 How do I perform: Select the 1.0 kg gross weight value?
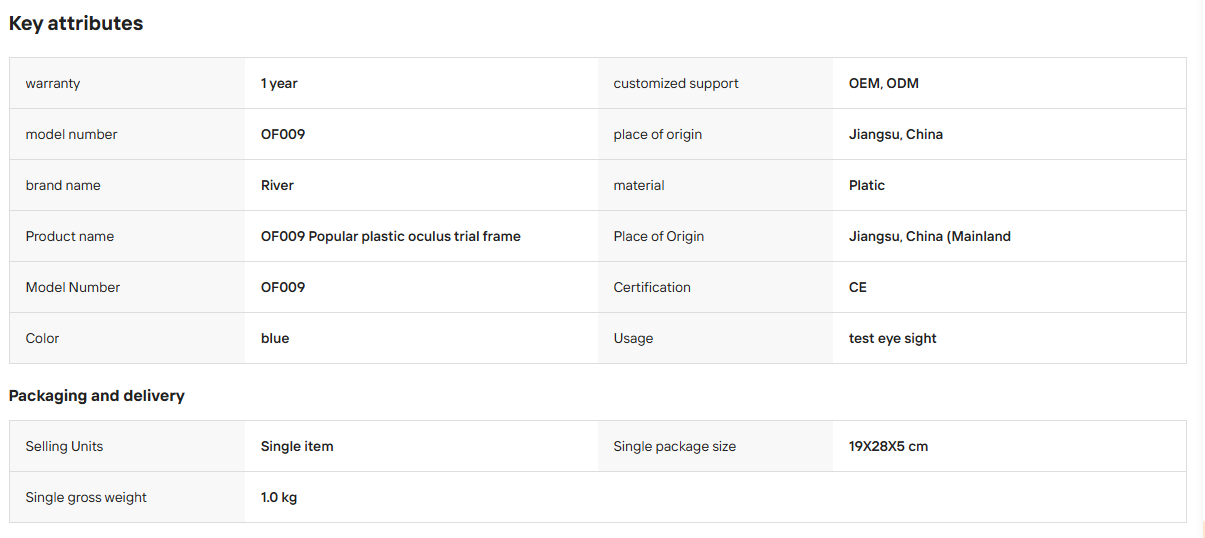(279, 497)
